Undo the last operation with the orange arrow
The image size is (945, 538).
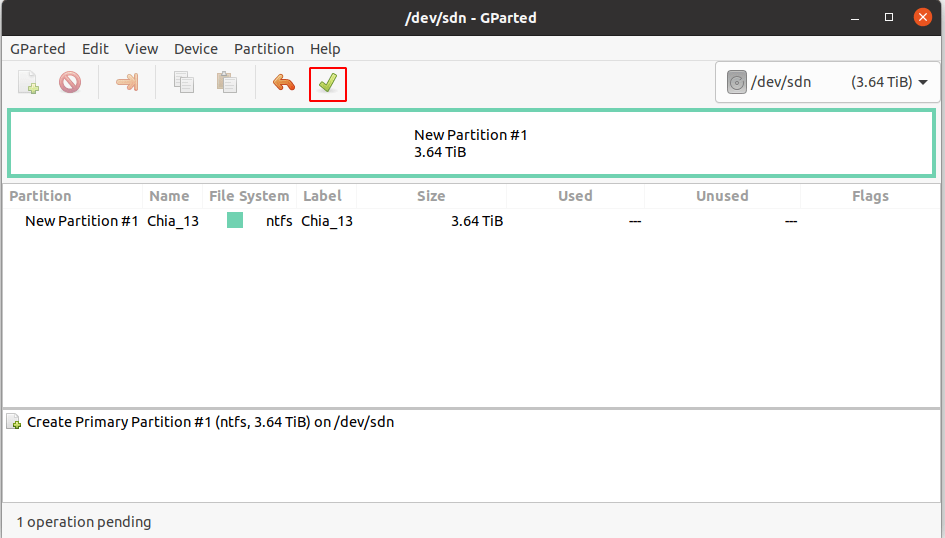(283, 83)
